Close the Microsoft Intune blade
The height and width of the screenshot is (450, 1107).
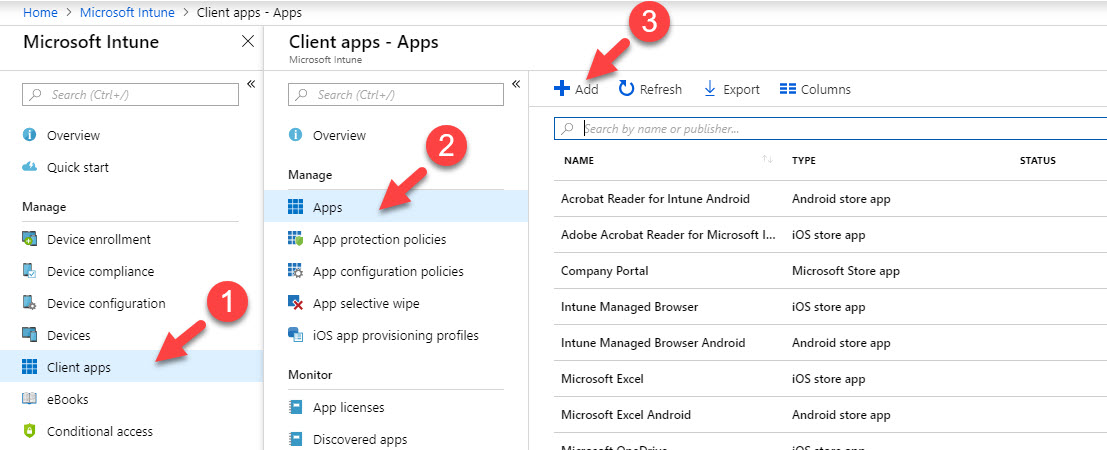pos(248,42)
